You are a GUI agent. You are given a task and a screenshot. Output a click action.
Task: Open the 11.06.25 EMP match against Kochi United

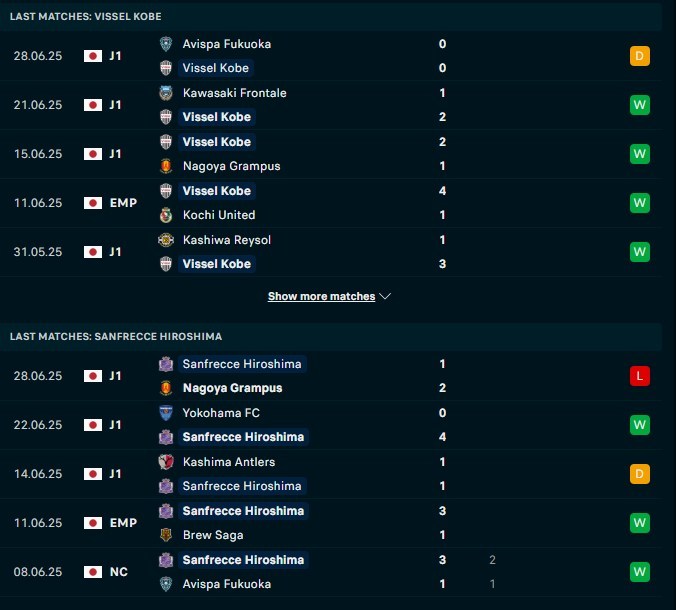[331, 203]
